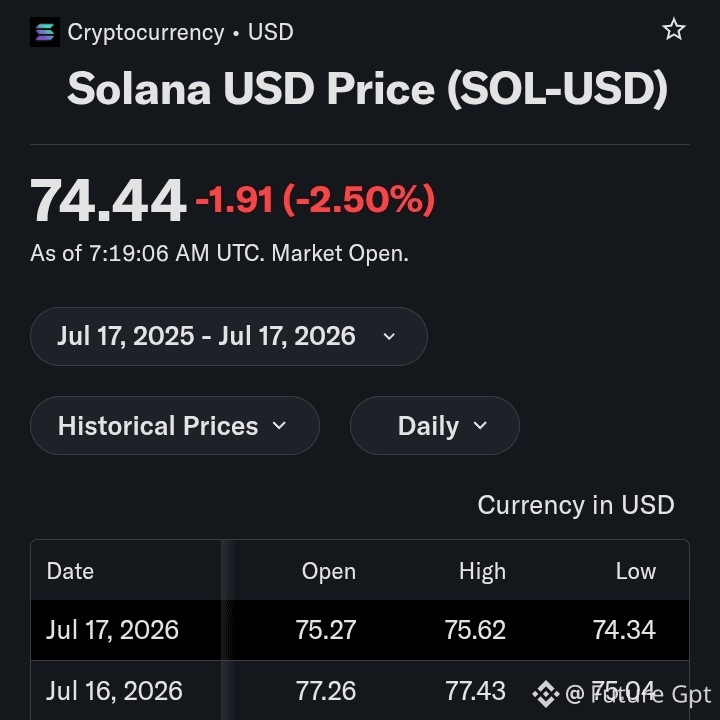Click chevron beside the date range
Screen dimensions: 720x720
[x=389, y=337]
